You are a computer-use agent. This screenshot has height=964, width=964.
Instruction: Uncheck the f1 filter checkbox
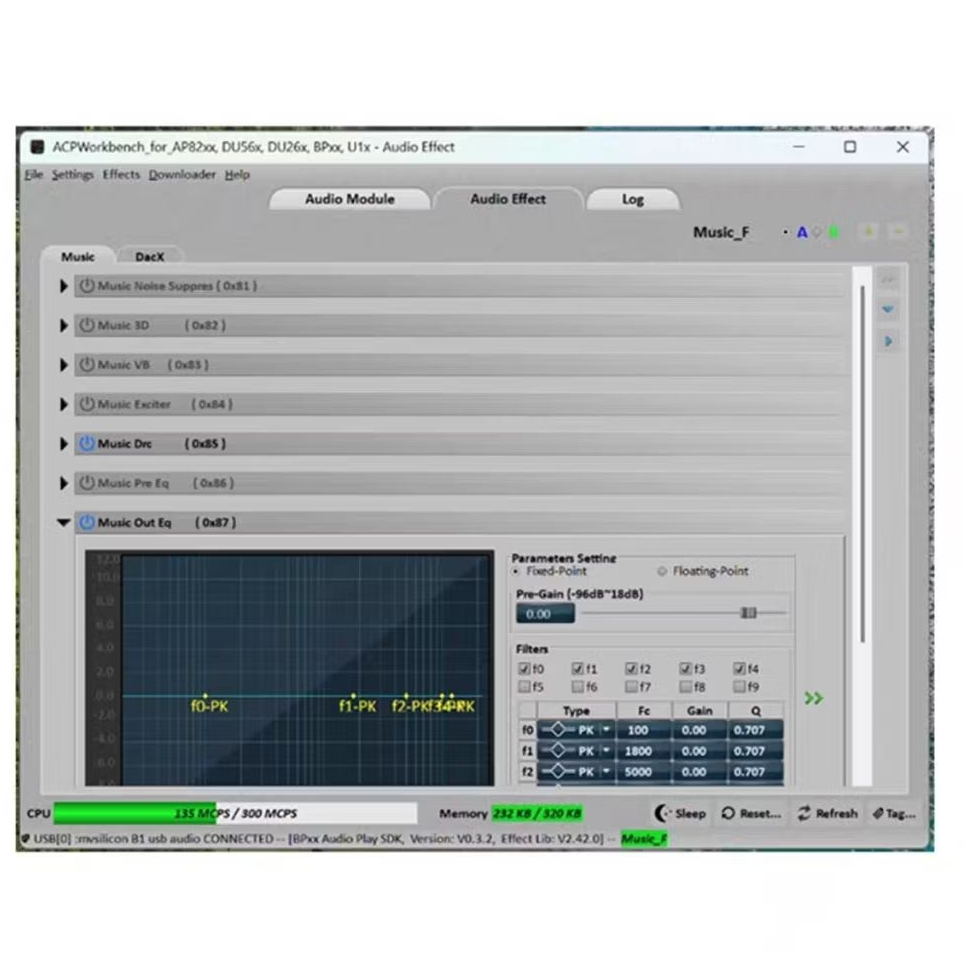coord(578,668)
